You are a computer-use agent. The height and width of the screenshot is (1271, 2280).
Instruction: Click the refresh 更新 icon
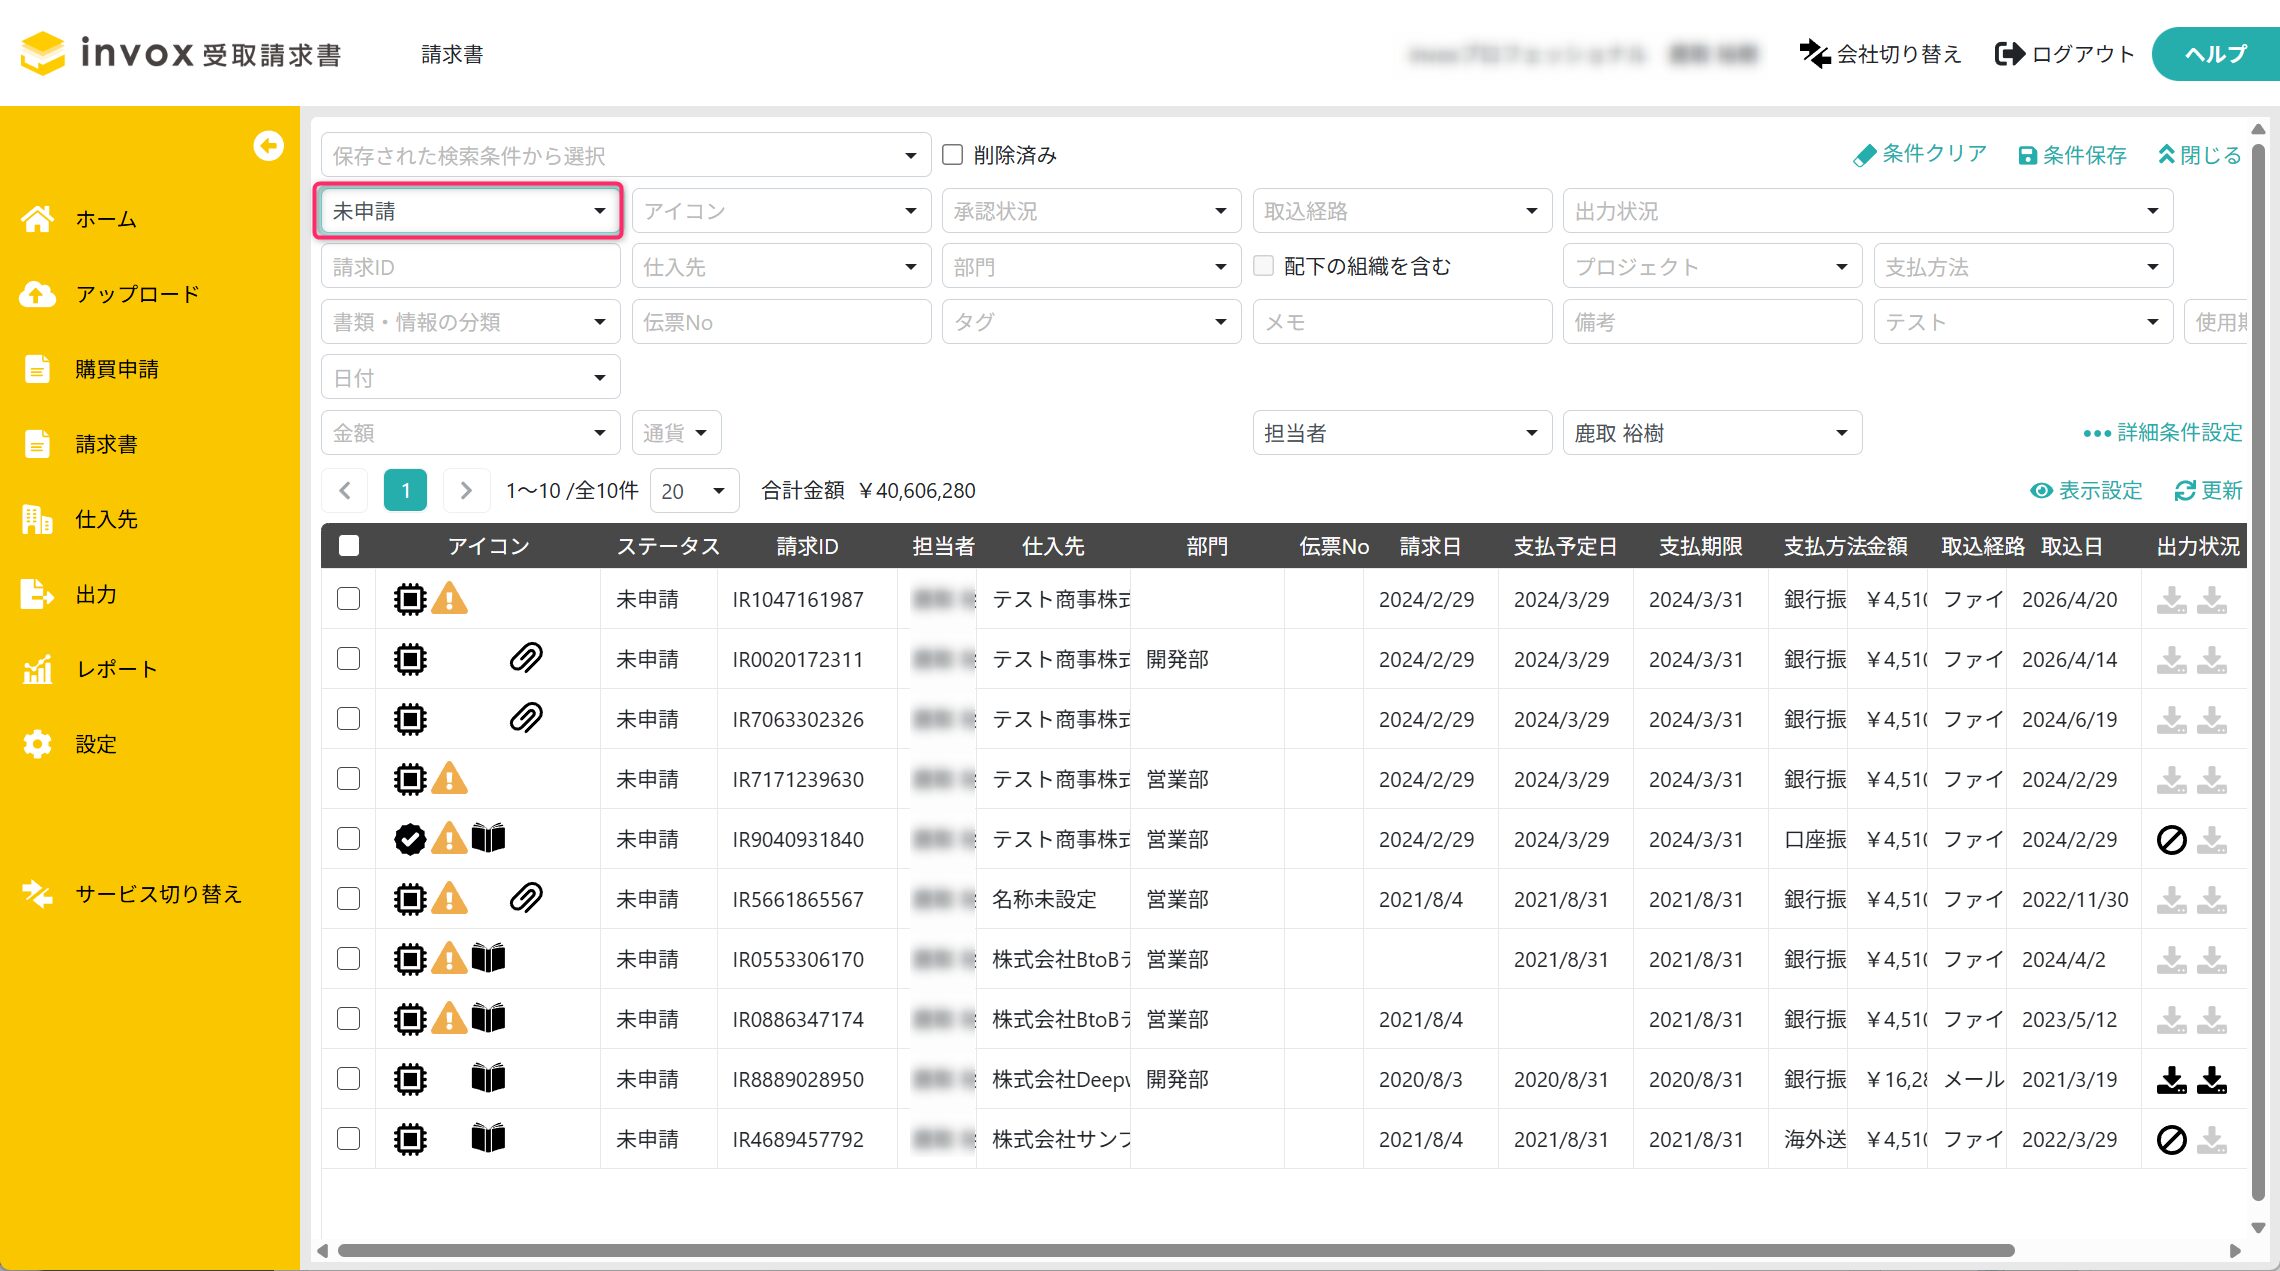pyautogui.click(x=2185, y=491)
